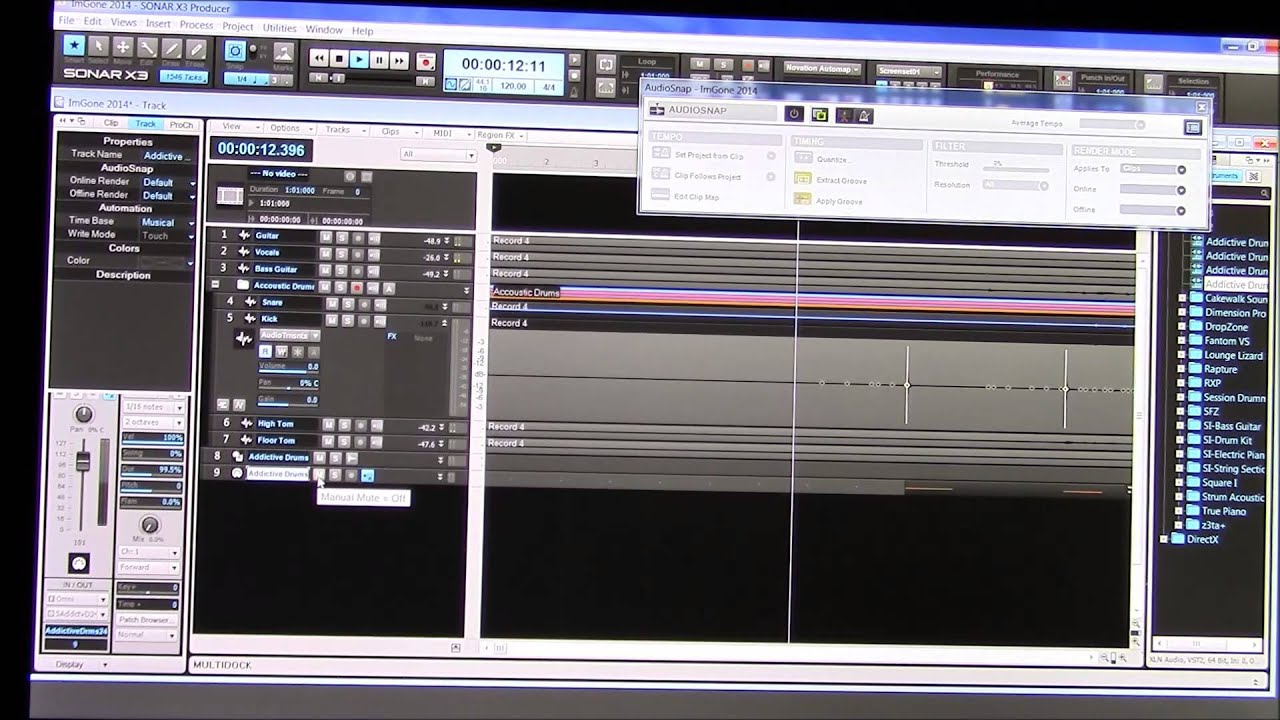Collapse the Accoustic Drums track folder
1280x720 pixels.
tap(215, 285)
